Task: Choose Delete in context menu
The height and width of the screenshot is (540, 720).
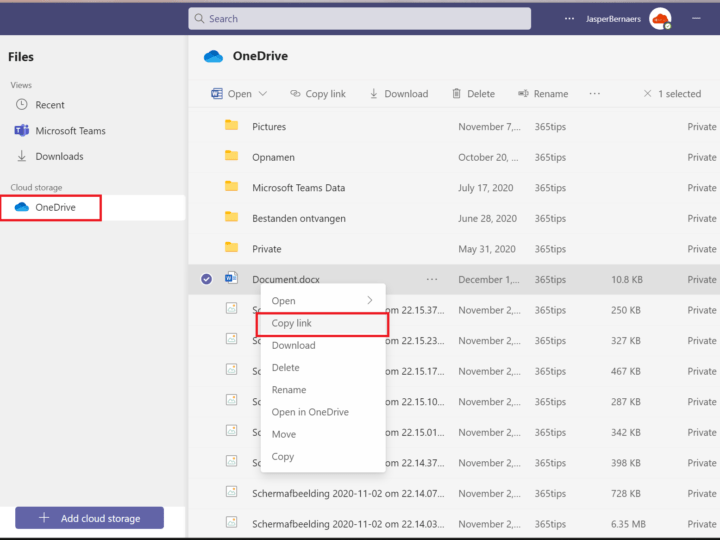Action: (323, 367)
